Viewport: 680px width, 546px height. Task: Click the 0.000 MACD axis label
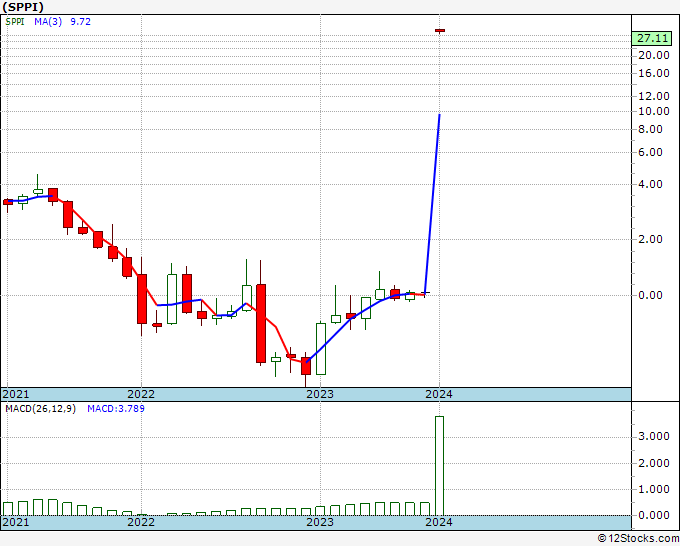[654, 516]
